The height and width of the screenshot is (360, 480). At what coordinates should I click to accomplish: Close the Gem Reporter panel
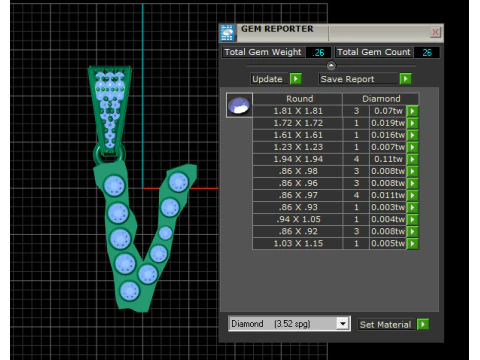[435, 32]
